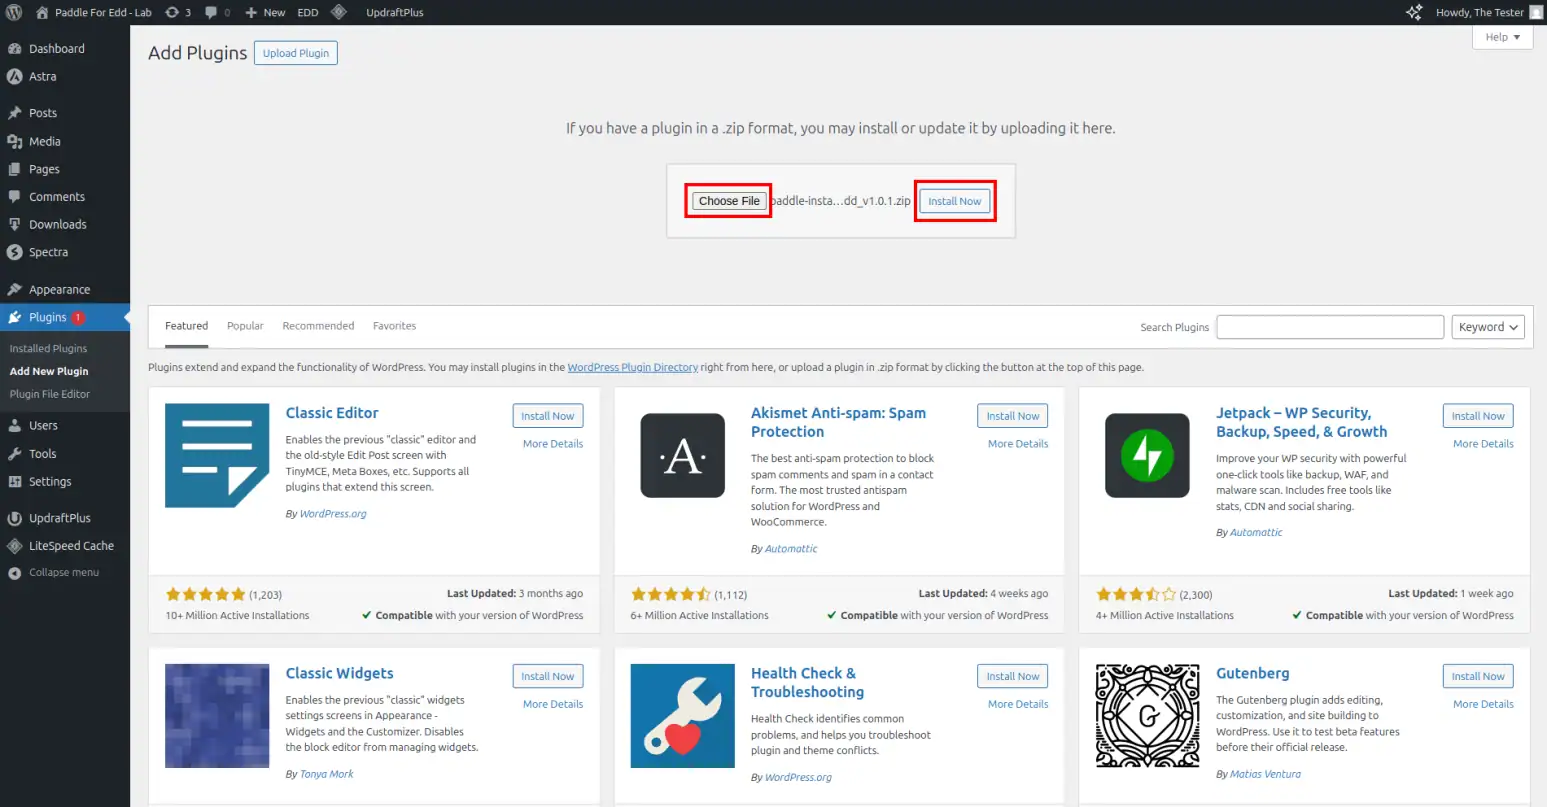The width and height of the screenshot is (1547, 807).
Task: Open Tonya Mork author link
Action: (327, 774)
